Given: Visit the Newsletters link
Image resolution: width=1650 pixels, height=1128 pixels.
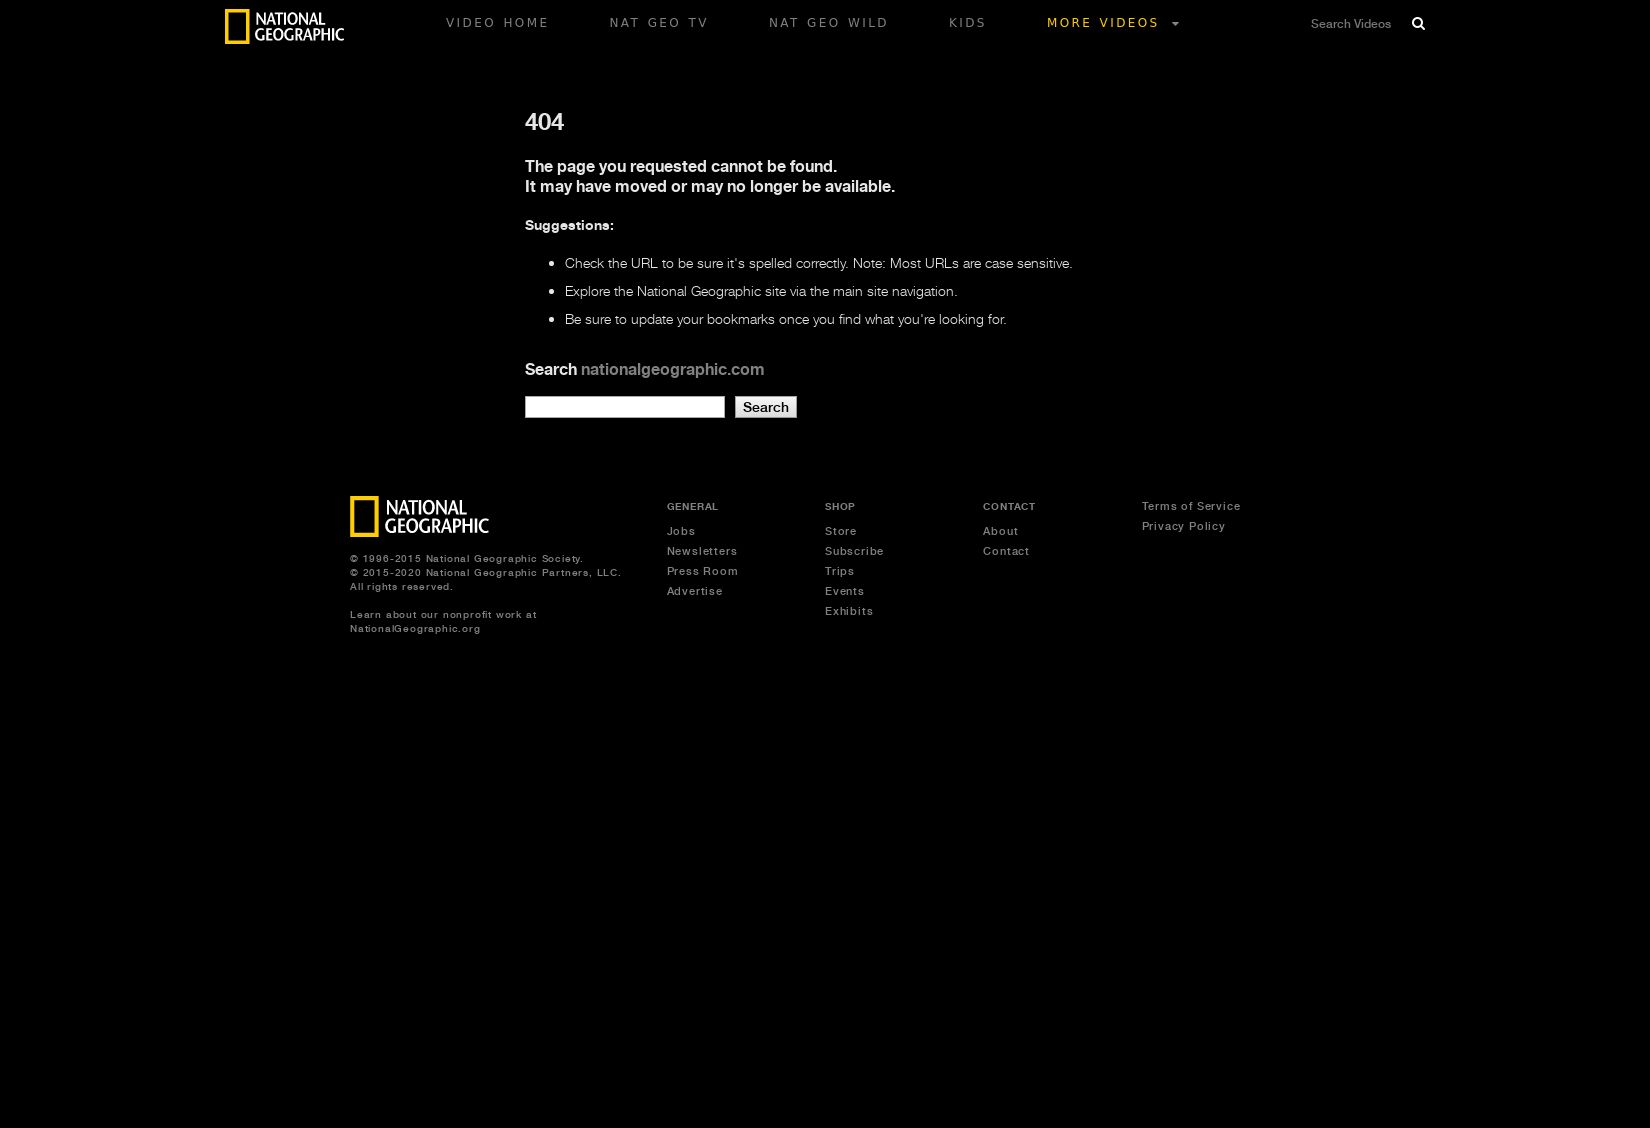Looking at the screenshot, I should pos(702,551).
